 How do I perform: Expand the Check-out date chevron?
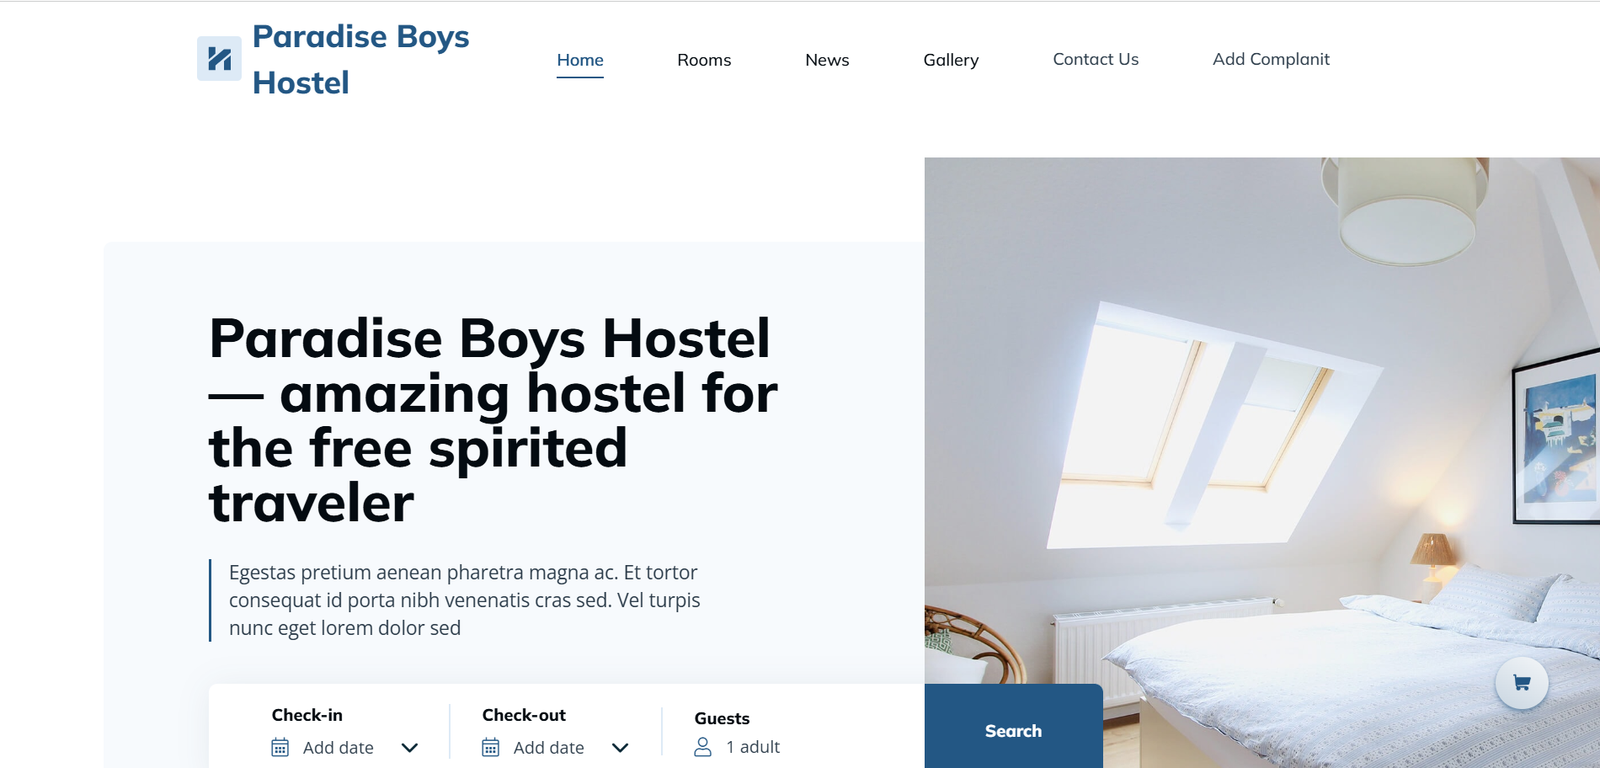(x=620, y=747)
